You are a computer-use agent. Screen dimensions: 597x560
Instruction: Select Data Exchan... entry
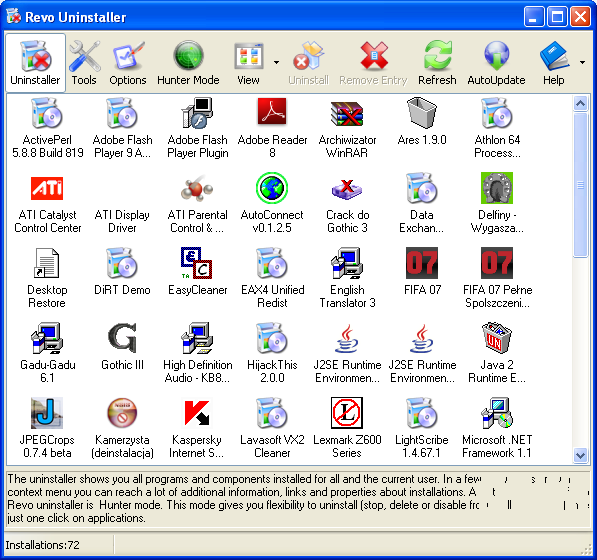point(421,203)
